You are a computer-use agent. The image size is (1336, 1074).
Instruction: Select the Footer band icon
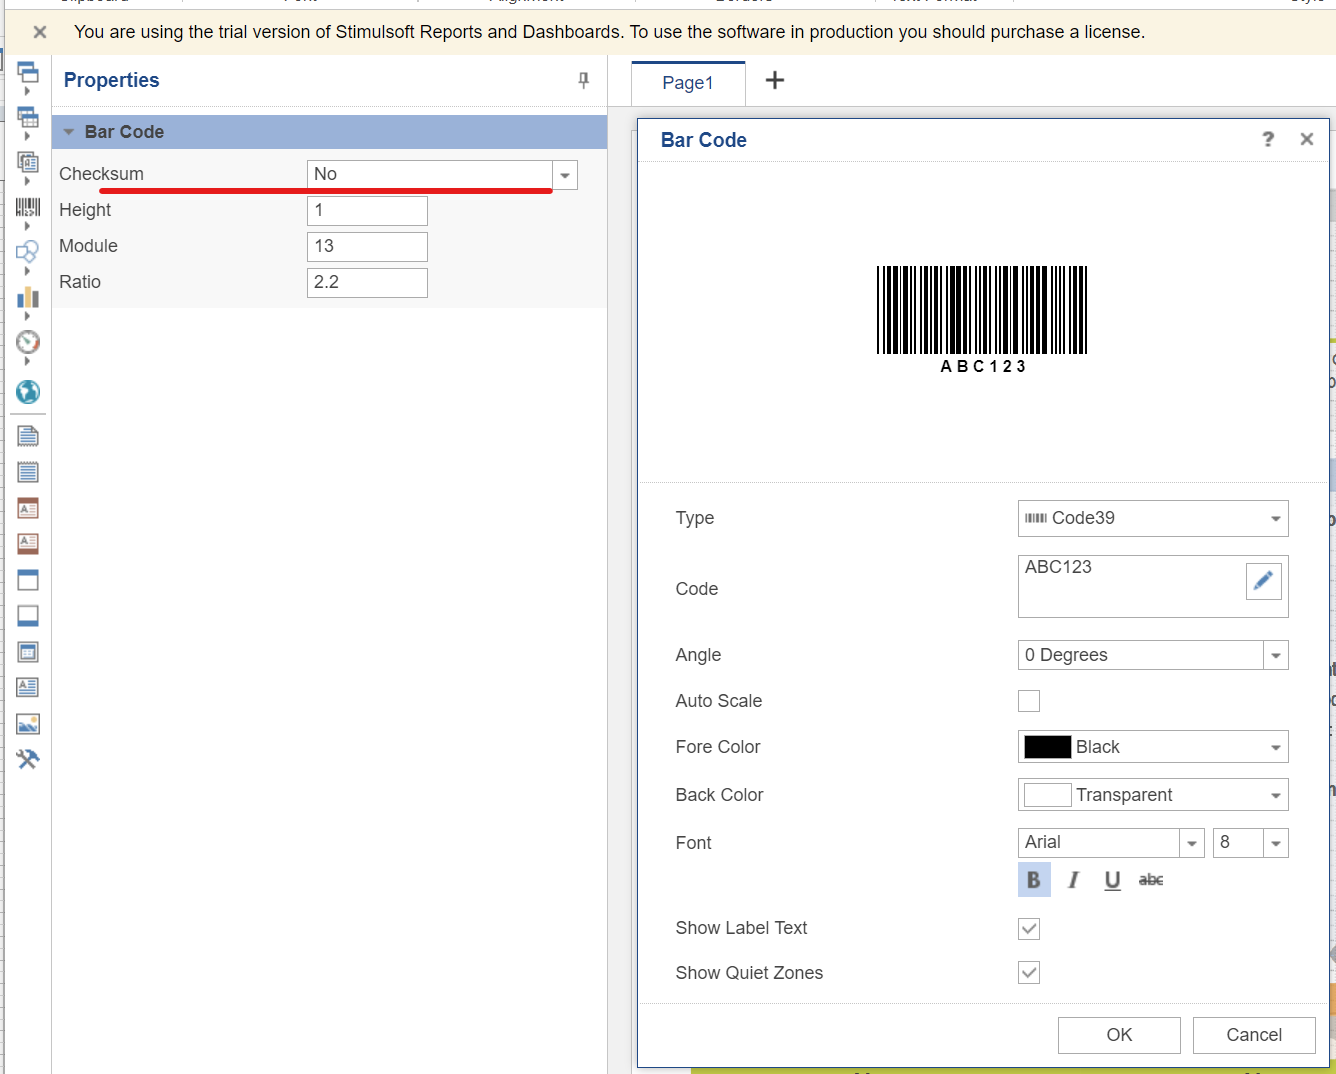[x=28, y=616]
